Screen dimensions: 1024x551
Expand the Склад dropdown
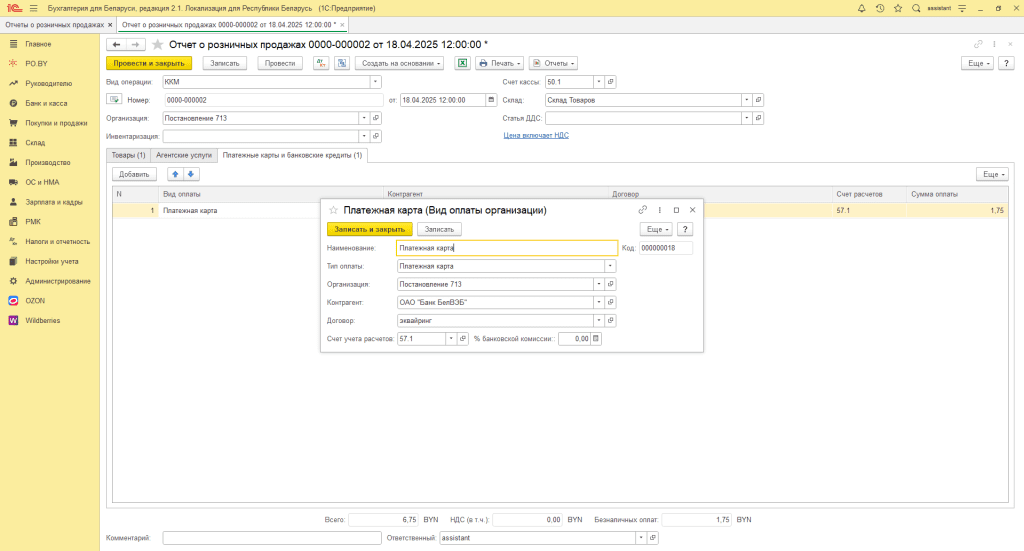[x=746, y=100]
